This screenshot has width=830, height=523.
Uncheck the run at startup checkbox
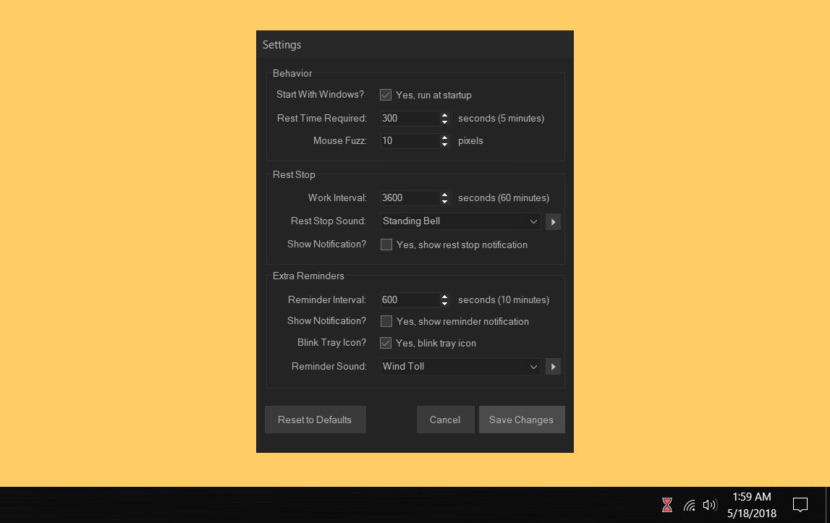pyautogui.click(x=386, y=95)
